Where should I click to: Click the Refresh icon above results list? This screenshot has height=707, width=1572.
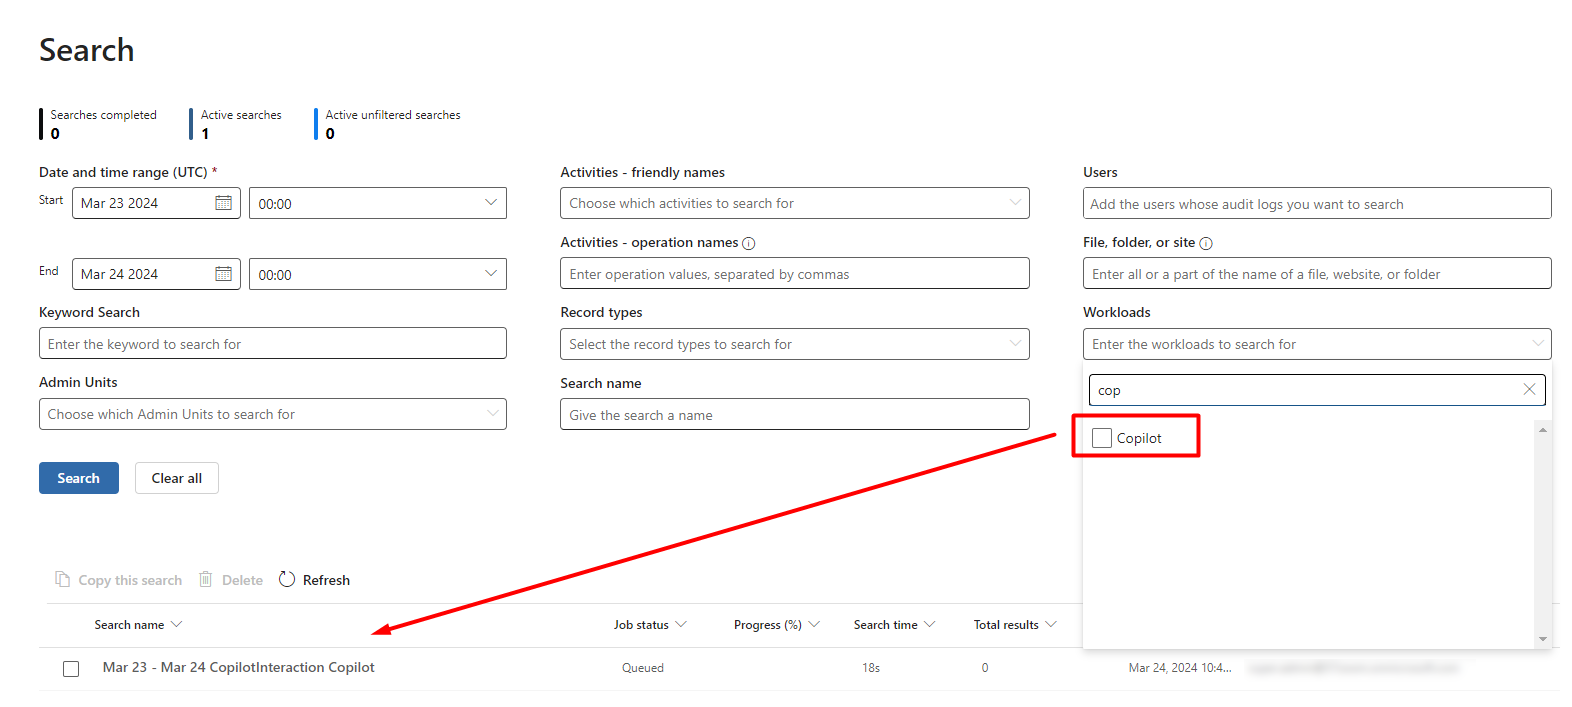(x=287, y=579)
